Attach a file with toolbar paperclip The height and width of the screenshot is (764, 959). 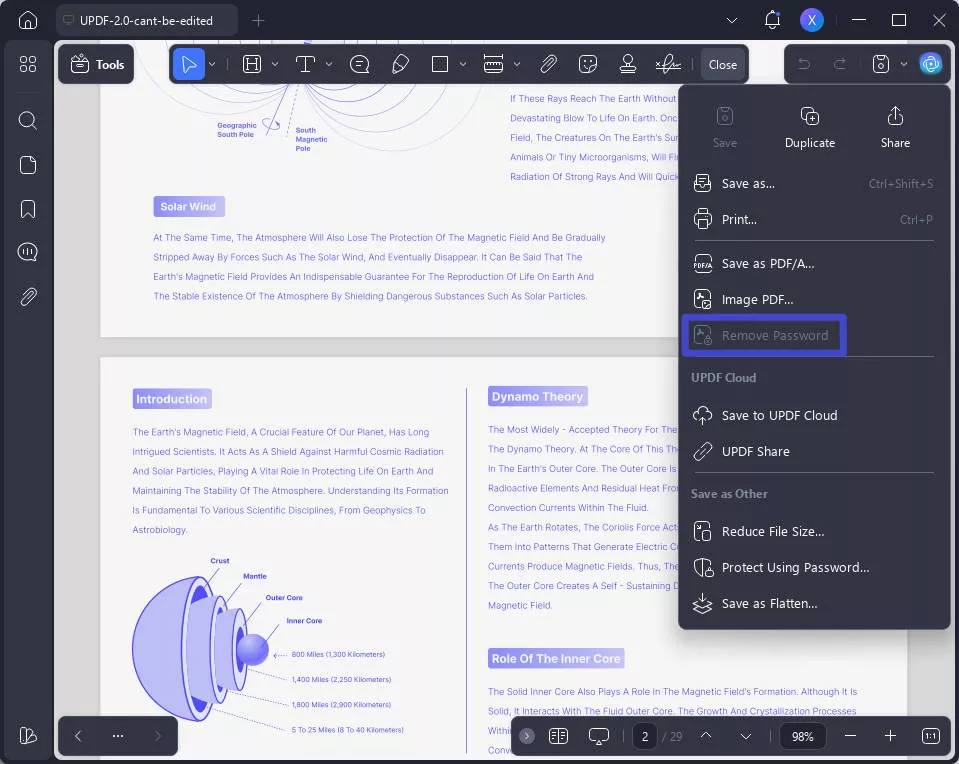tap(549, 64)
